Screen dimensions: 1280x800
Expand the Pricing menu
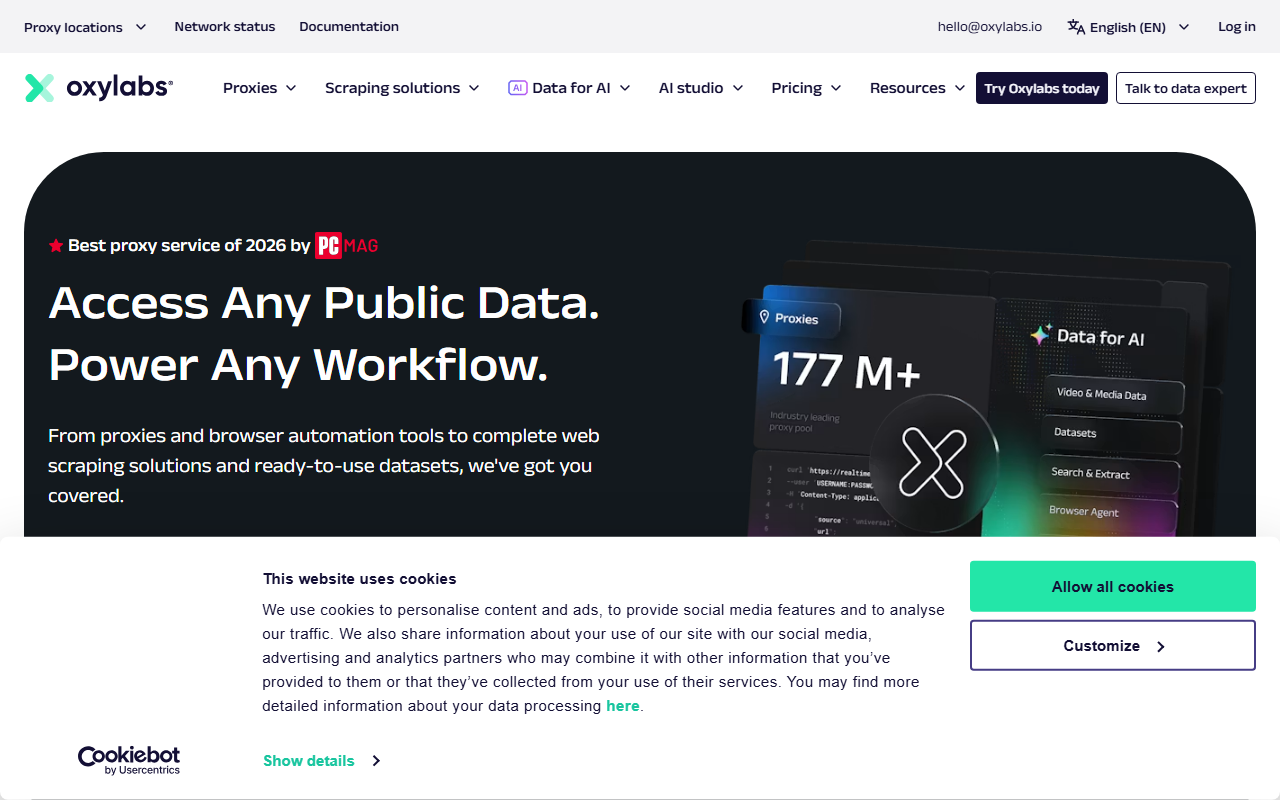pos(806,88)
